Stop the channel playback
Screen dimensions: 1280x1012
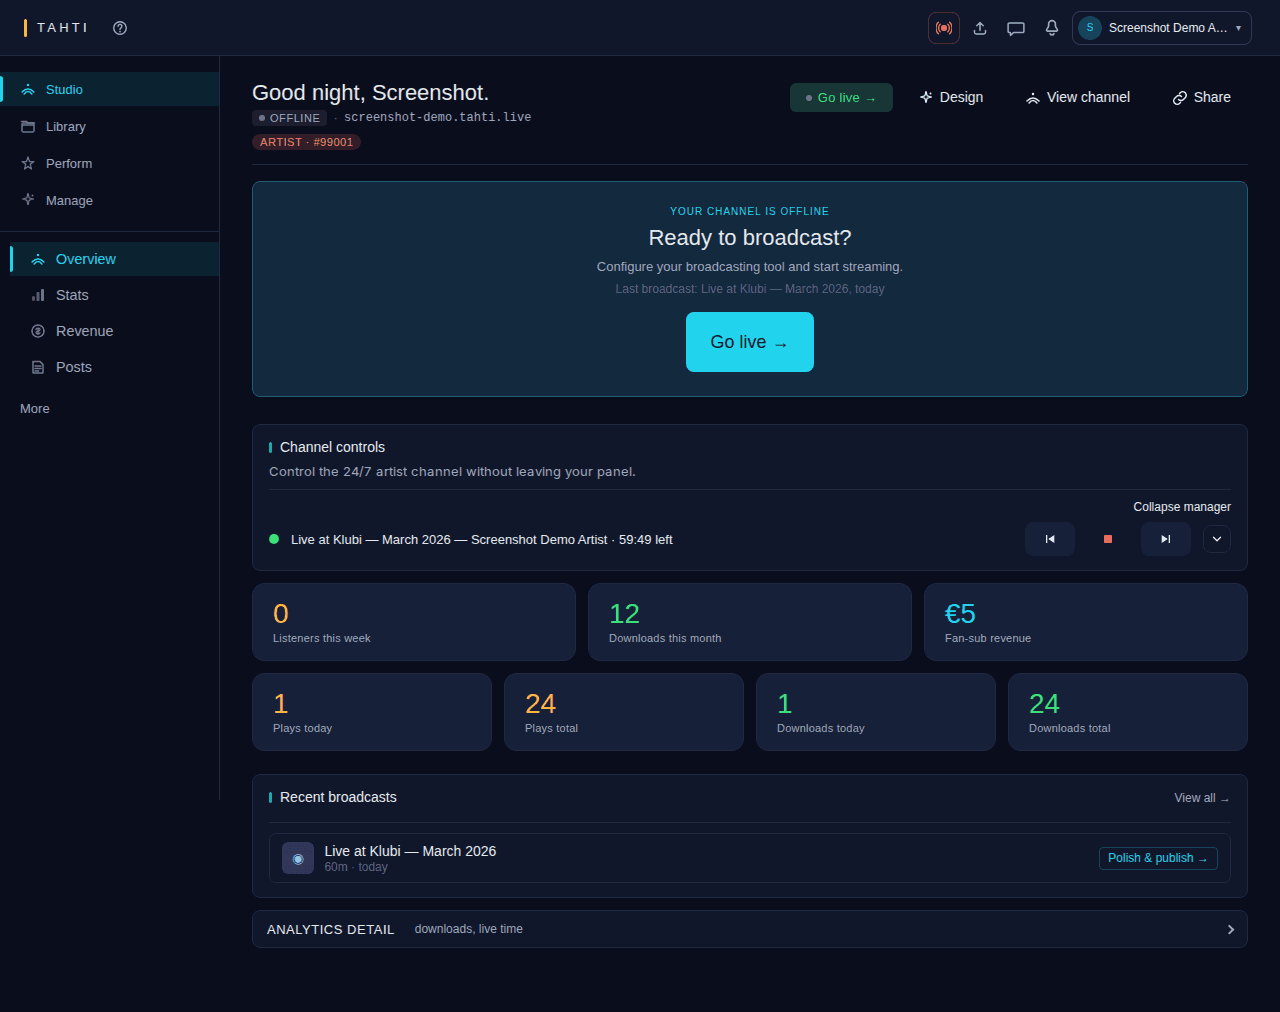[x=1108, y=539]
